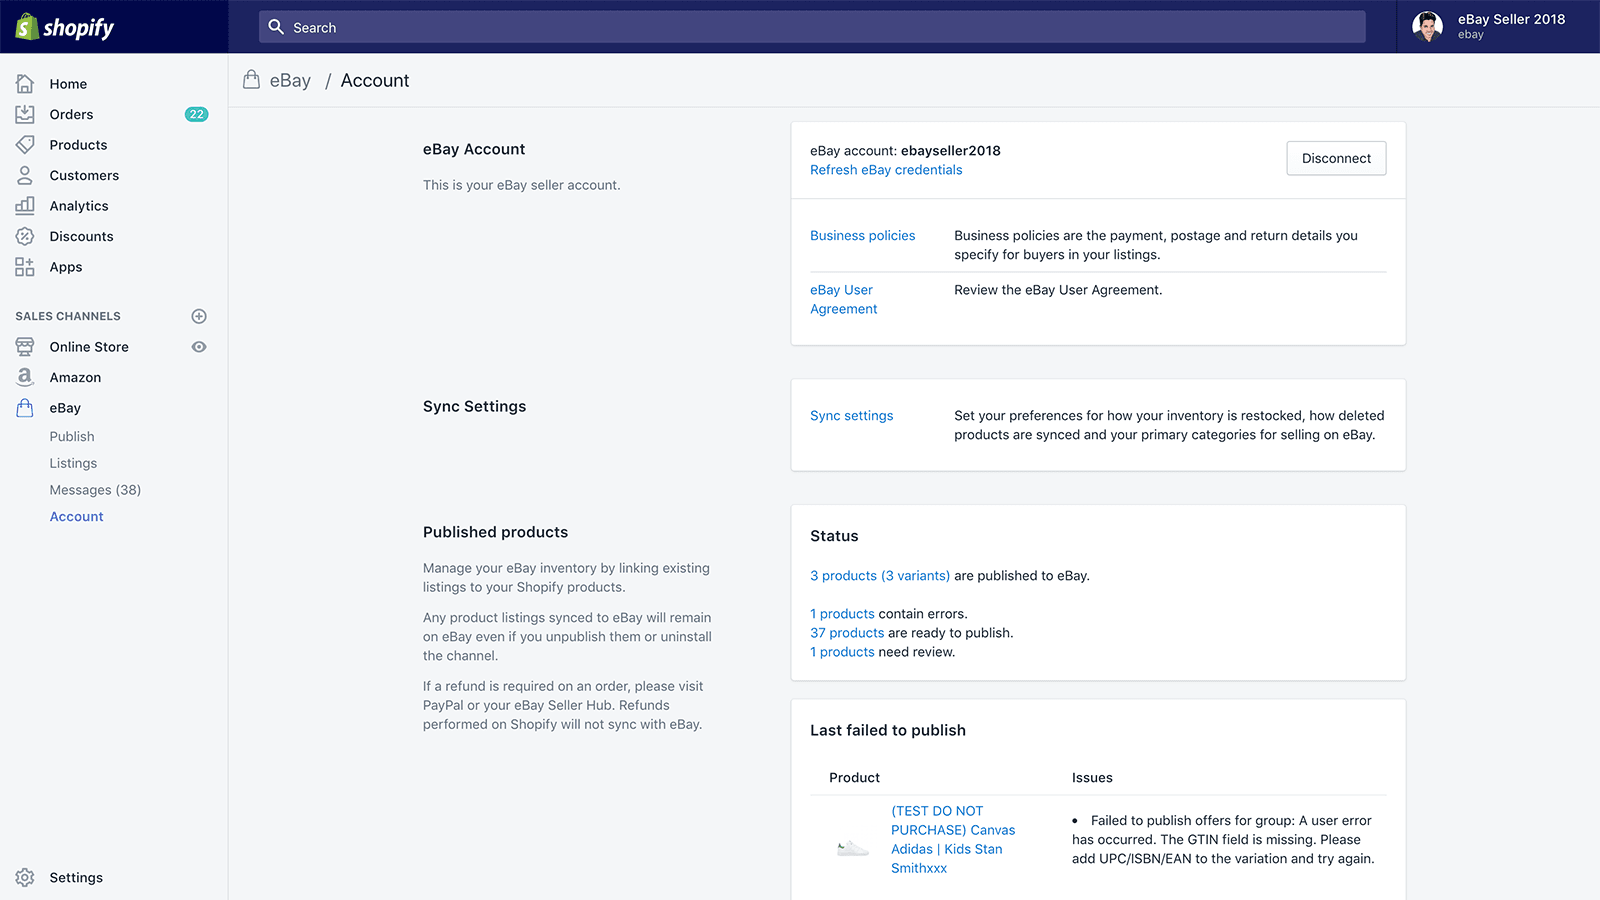Navigate to eBay via the breadcrumb
The image size is (1600, 900).
click(x=290, y=80)
